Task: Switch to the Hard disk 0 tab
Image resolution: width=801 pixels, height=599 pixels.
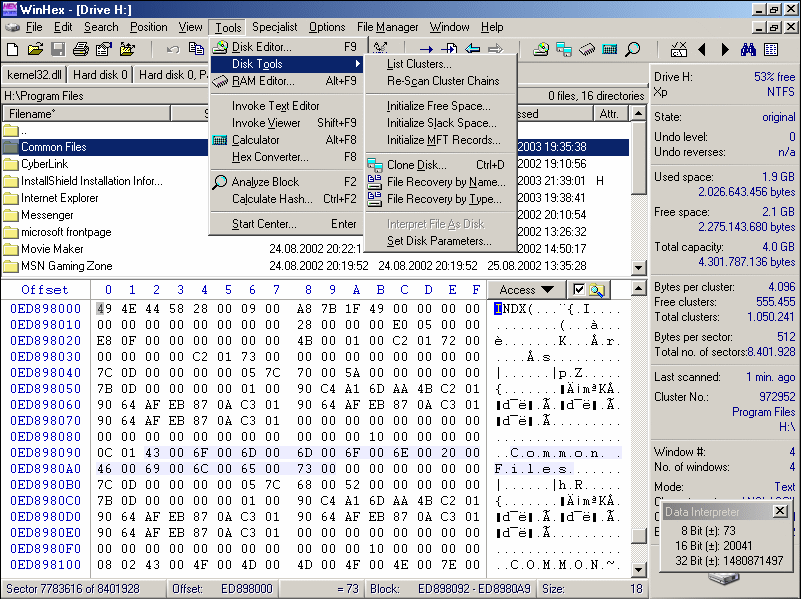Action: pyautogui.click(x=100, y=71)
